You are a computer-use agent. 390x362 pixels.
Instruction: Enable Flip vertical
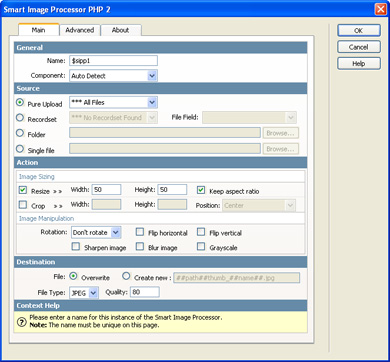[201, 232]
